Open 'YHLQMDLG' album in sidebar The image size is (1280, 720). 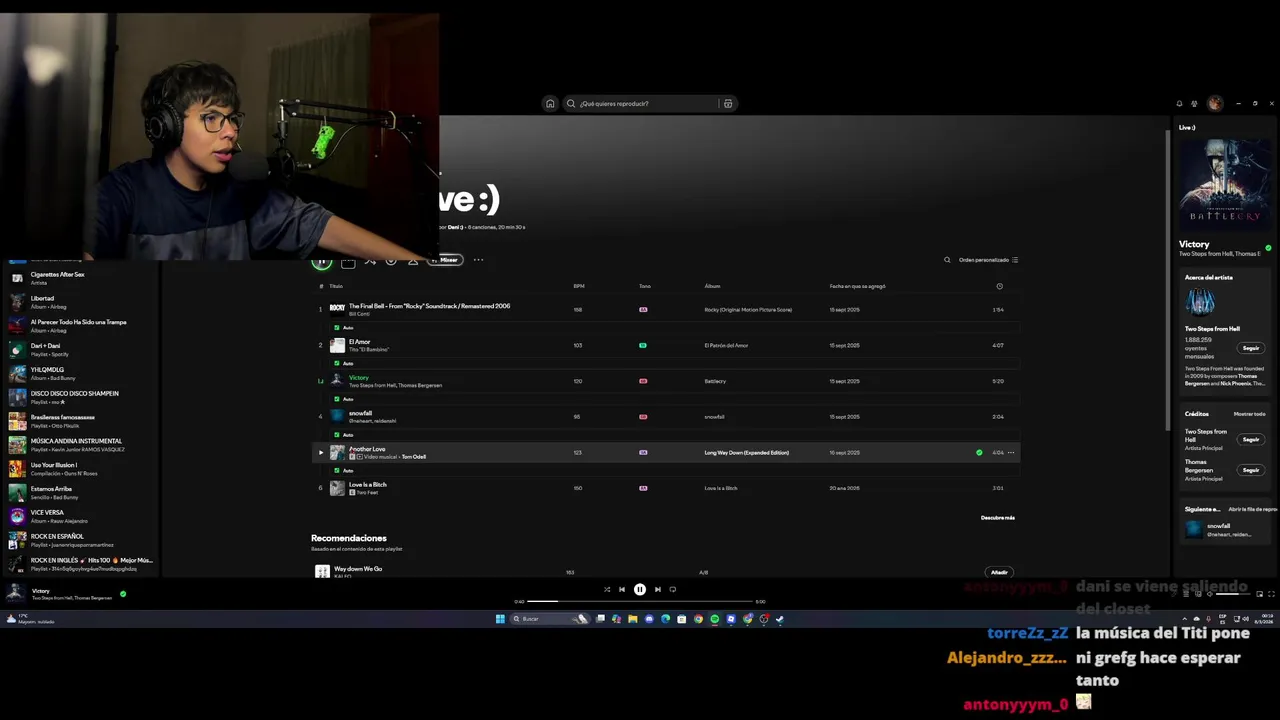pos(80,373)
